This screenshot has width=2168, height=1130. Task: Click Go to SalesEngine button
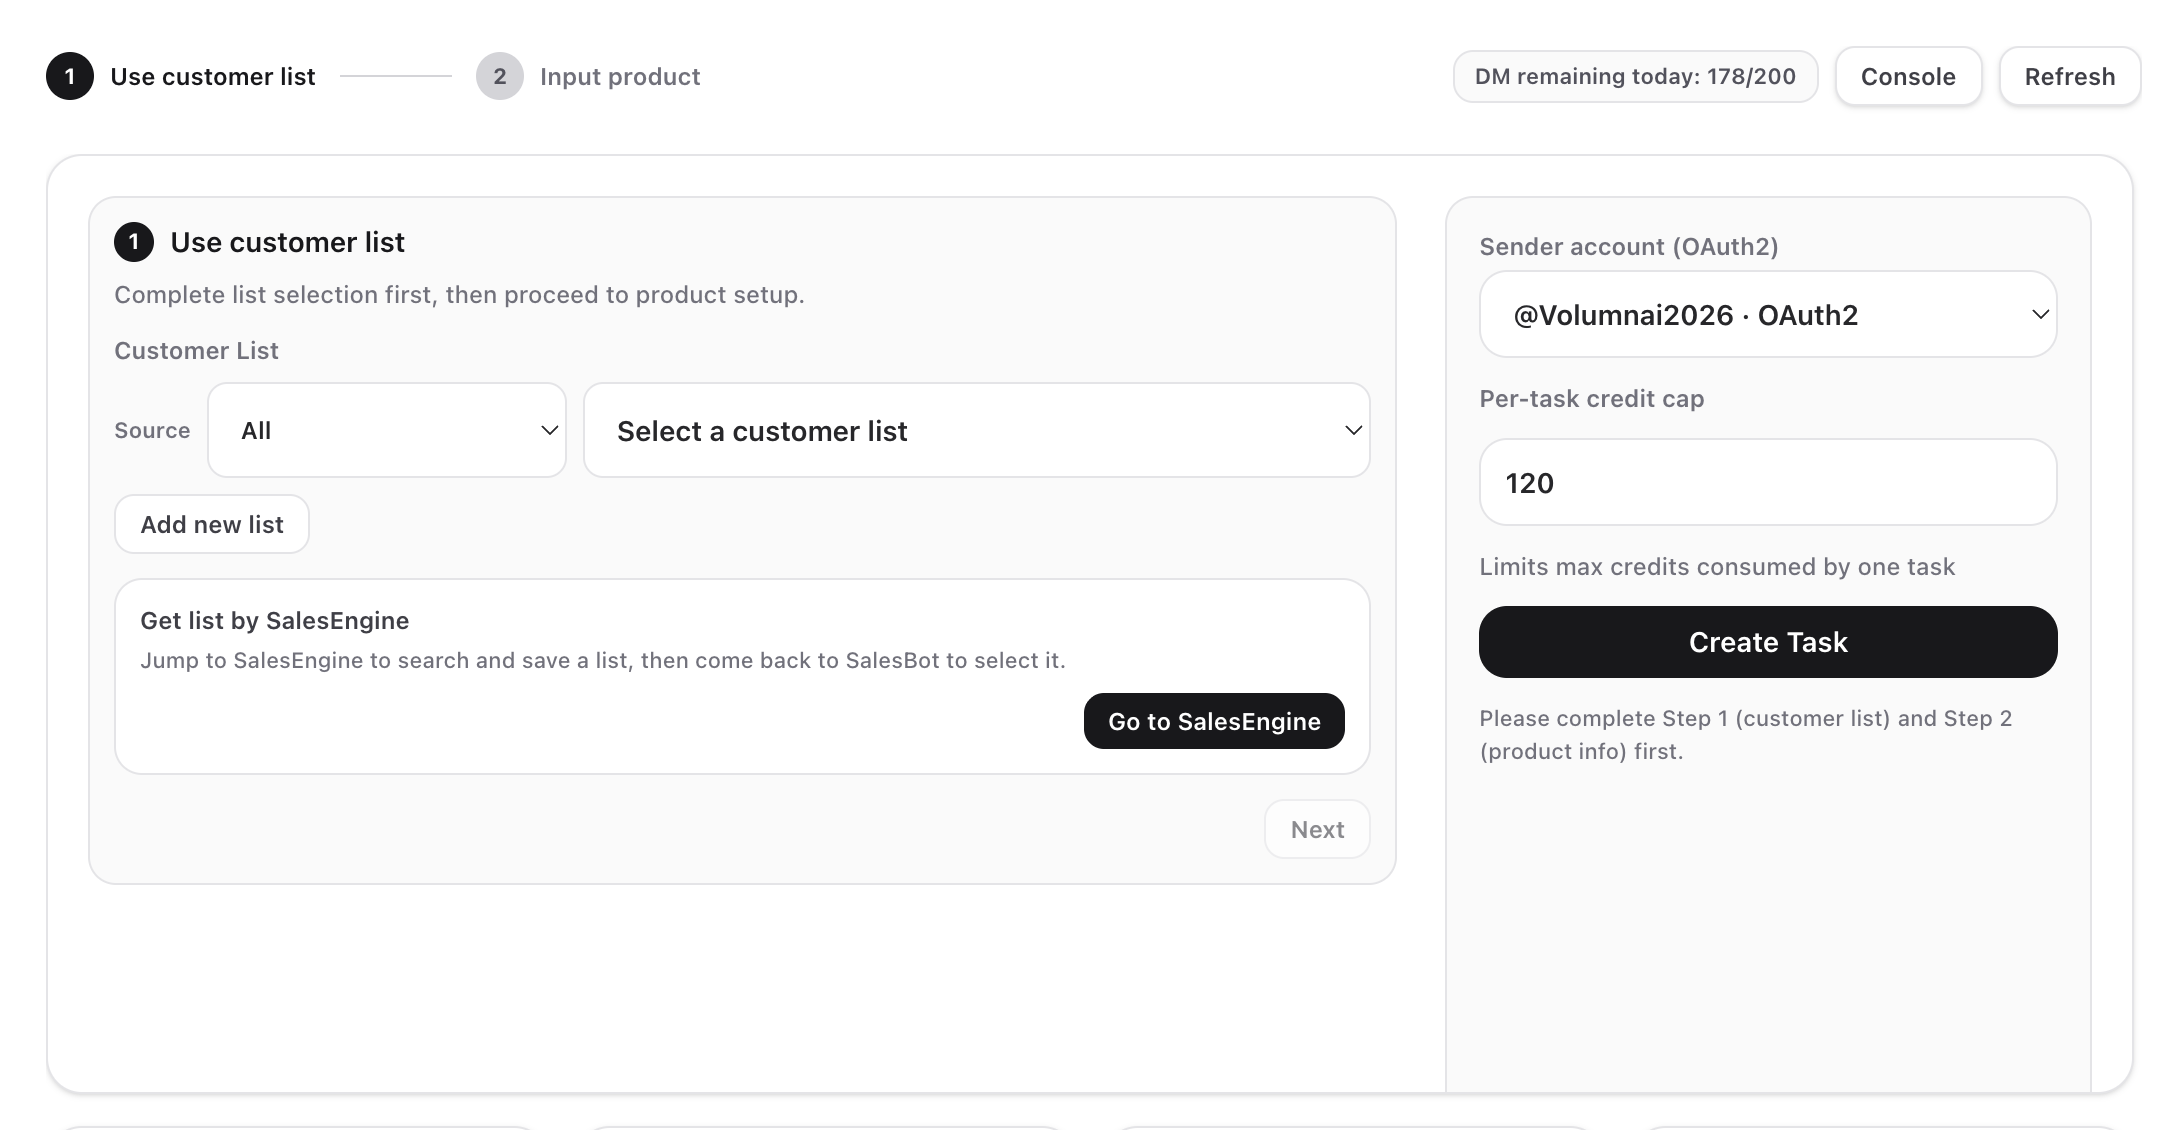(x=1213, y=721)
